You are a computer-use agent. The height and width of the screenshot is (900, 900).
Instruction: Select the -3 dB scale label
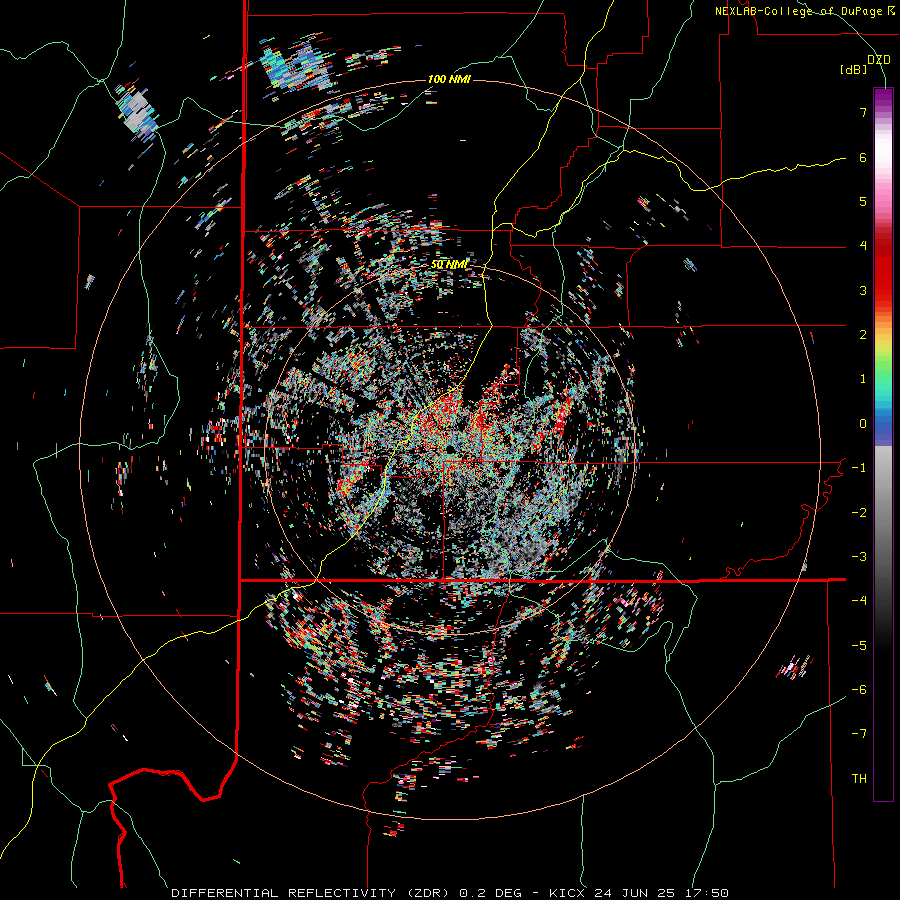(x=859, y=557)
